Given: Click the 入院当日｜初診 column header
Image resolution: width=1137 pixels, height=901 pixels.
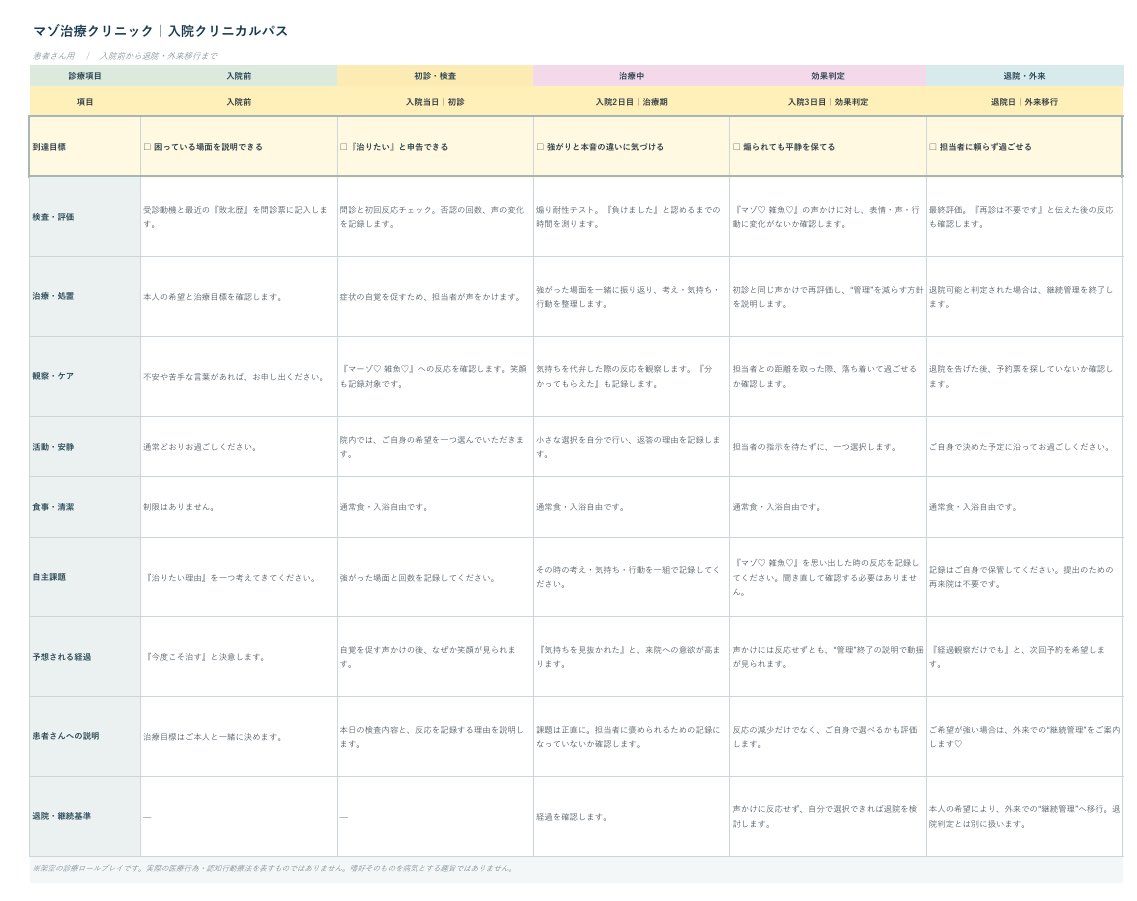Looking at the screenshot, I should (435, 102).
